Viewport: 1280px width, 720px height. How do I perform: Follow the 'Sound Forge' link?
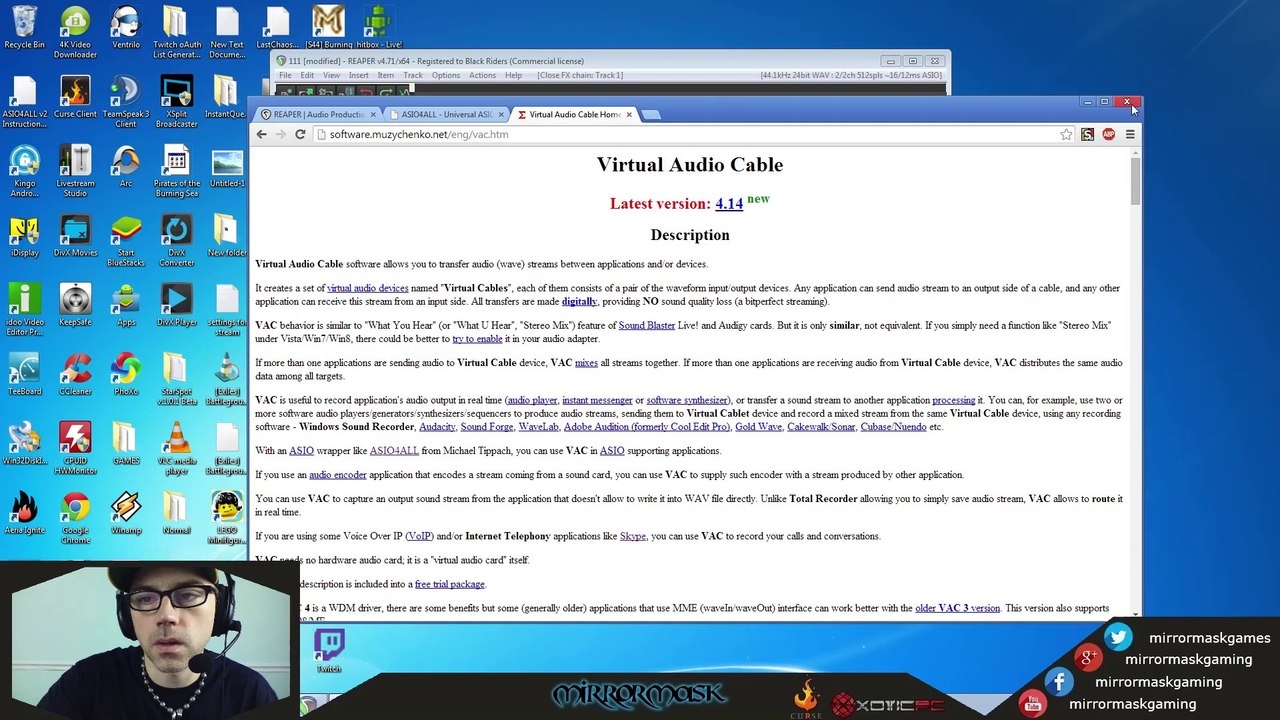[x=487, y=427]
